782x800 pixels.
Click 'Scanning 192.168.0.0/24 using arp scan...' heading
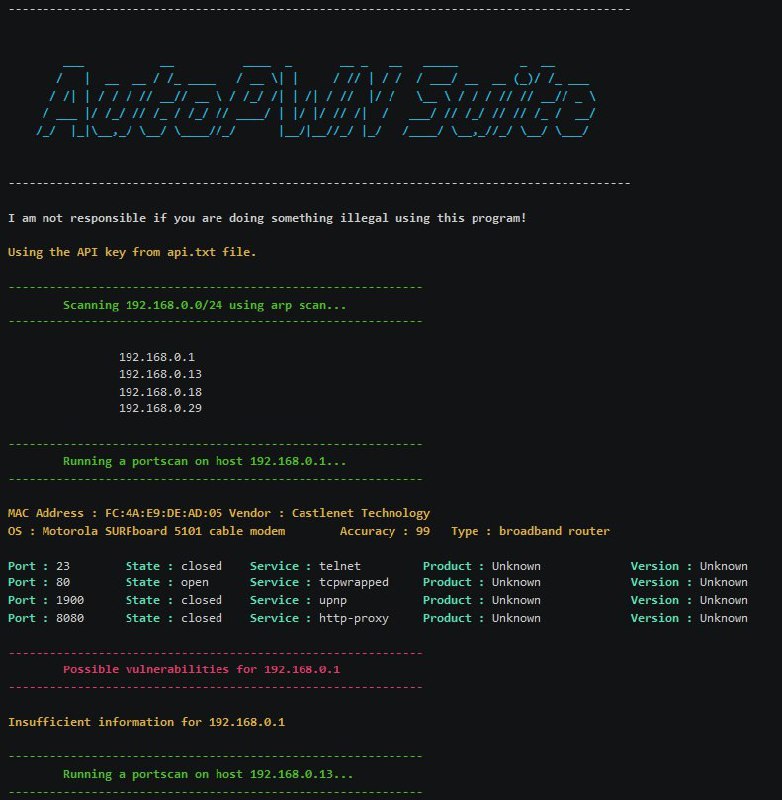pos(204,305)
